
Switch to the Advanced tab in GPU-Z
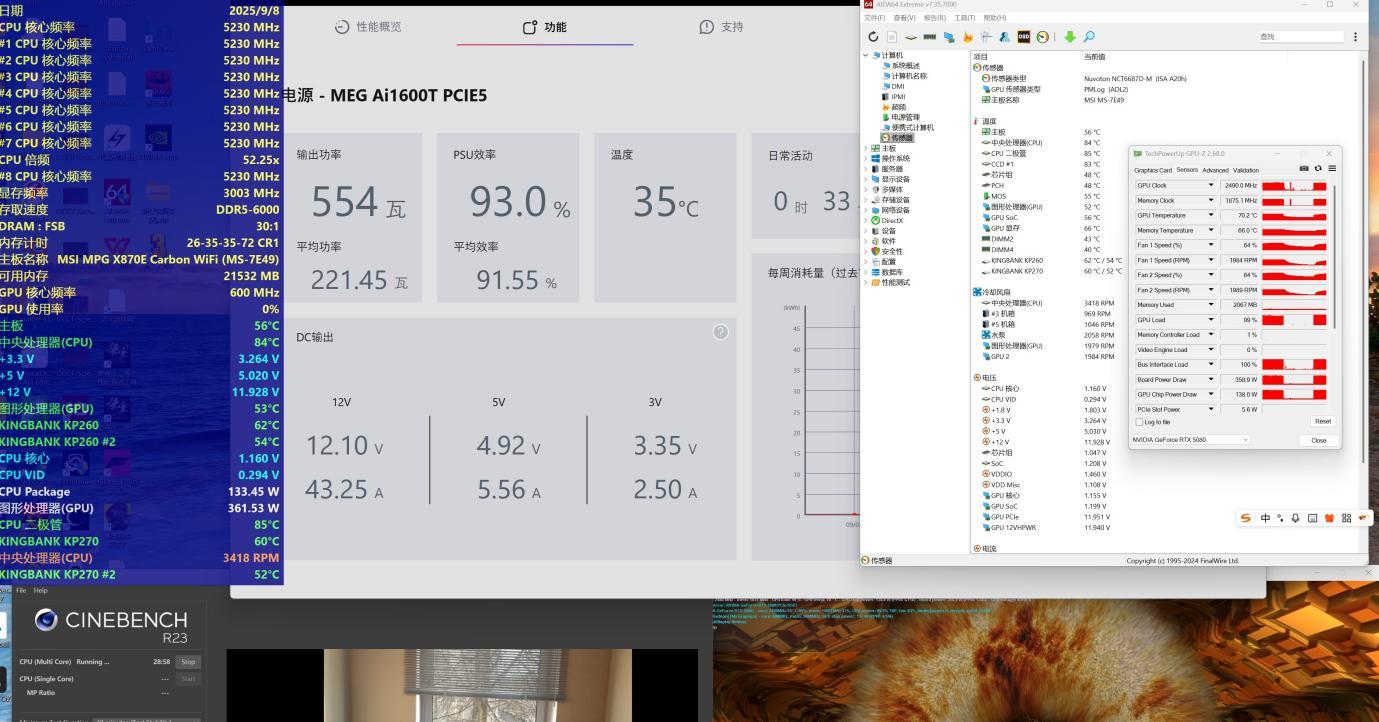[x=1215, y=170]
